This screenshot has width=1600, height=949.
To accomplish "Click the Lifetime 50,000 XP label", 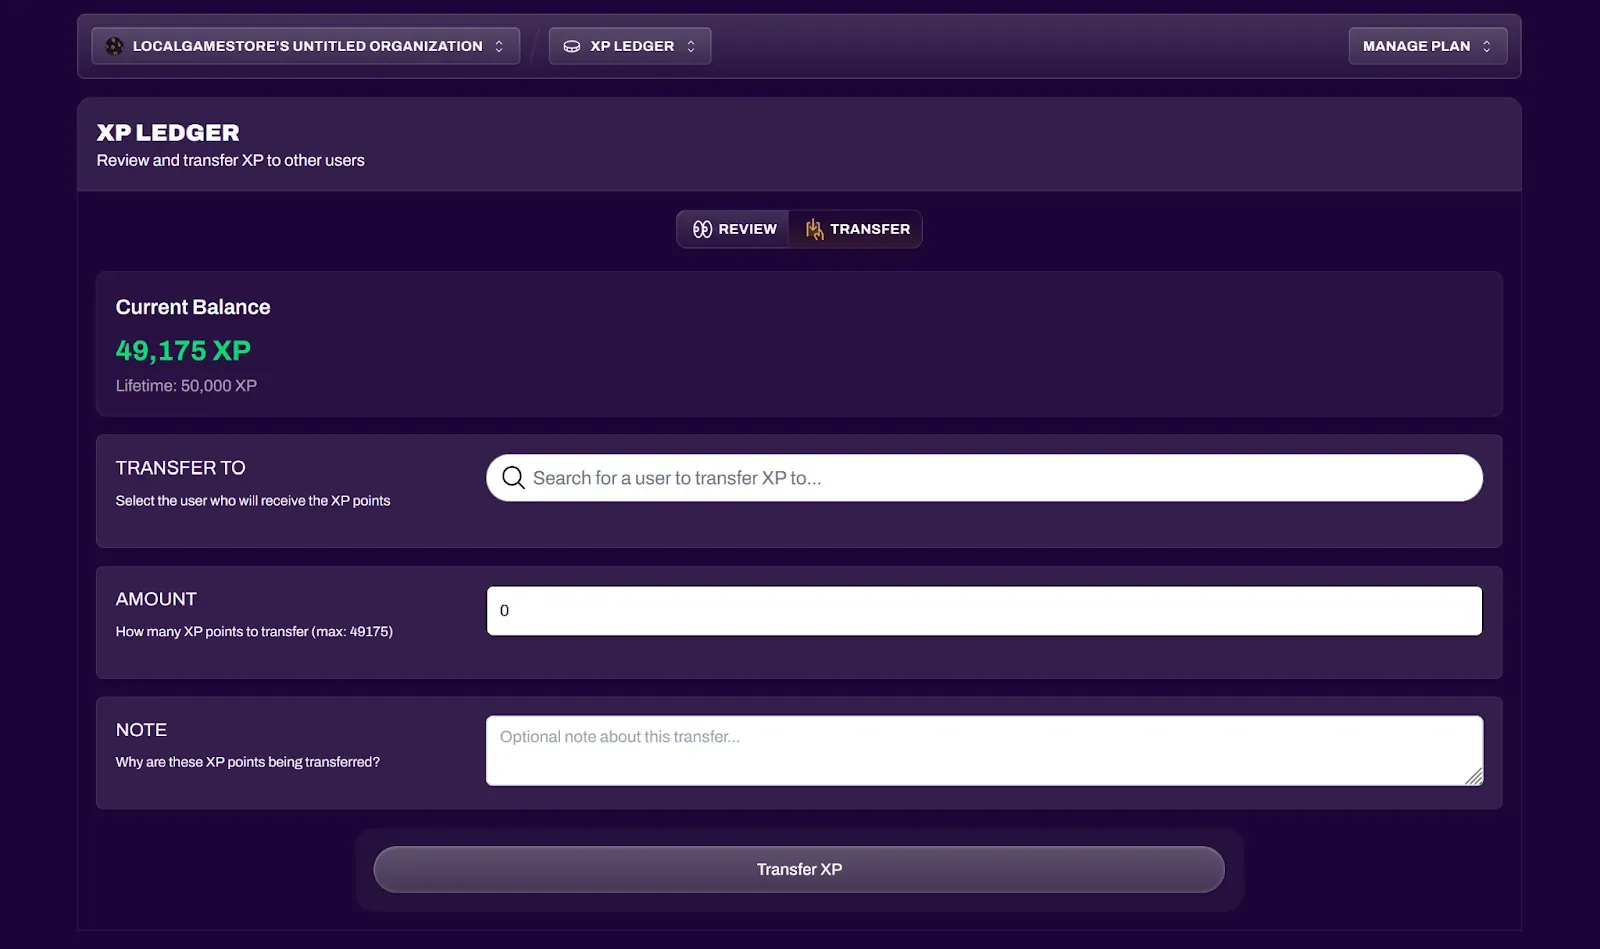I will click(x=186, y=385).
